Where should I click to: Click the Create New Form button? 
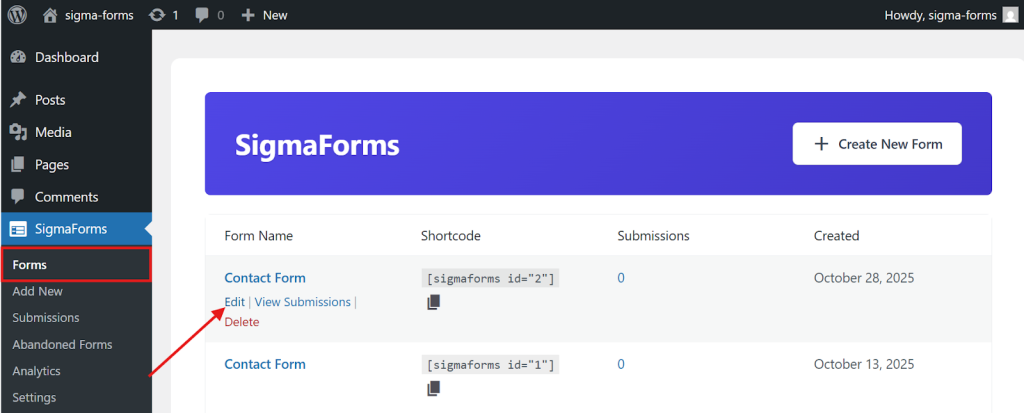[877, 144]
